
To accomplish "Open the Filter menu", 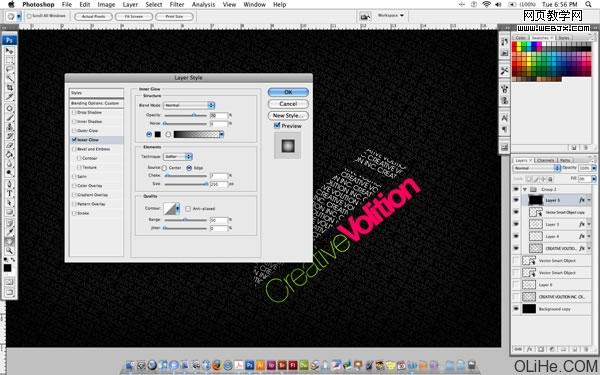I will (177, 4).
